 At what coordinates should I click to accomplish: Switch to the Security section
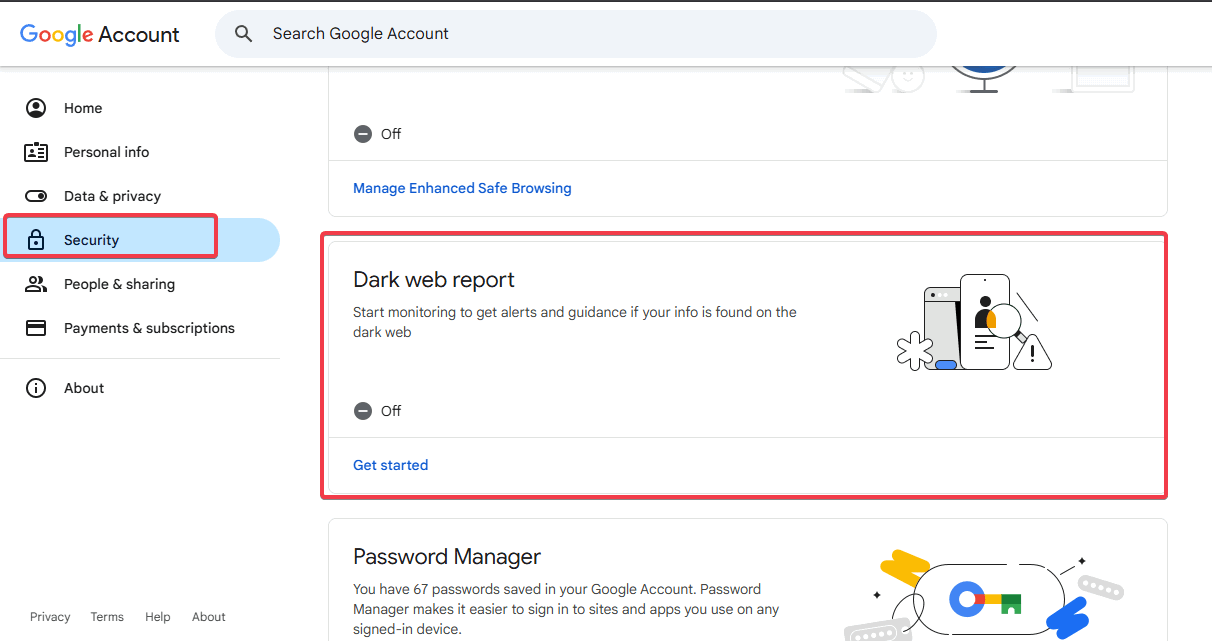91,240
